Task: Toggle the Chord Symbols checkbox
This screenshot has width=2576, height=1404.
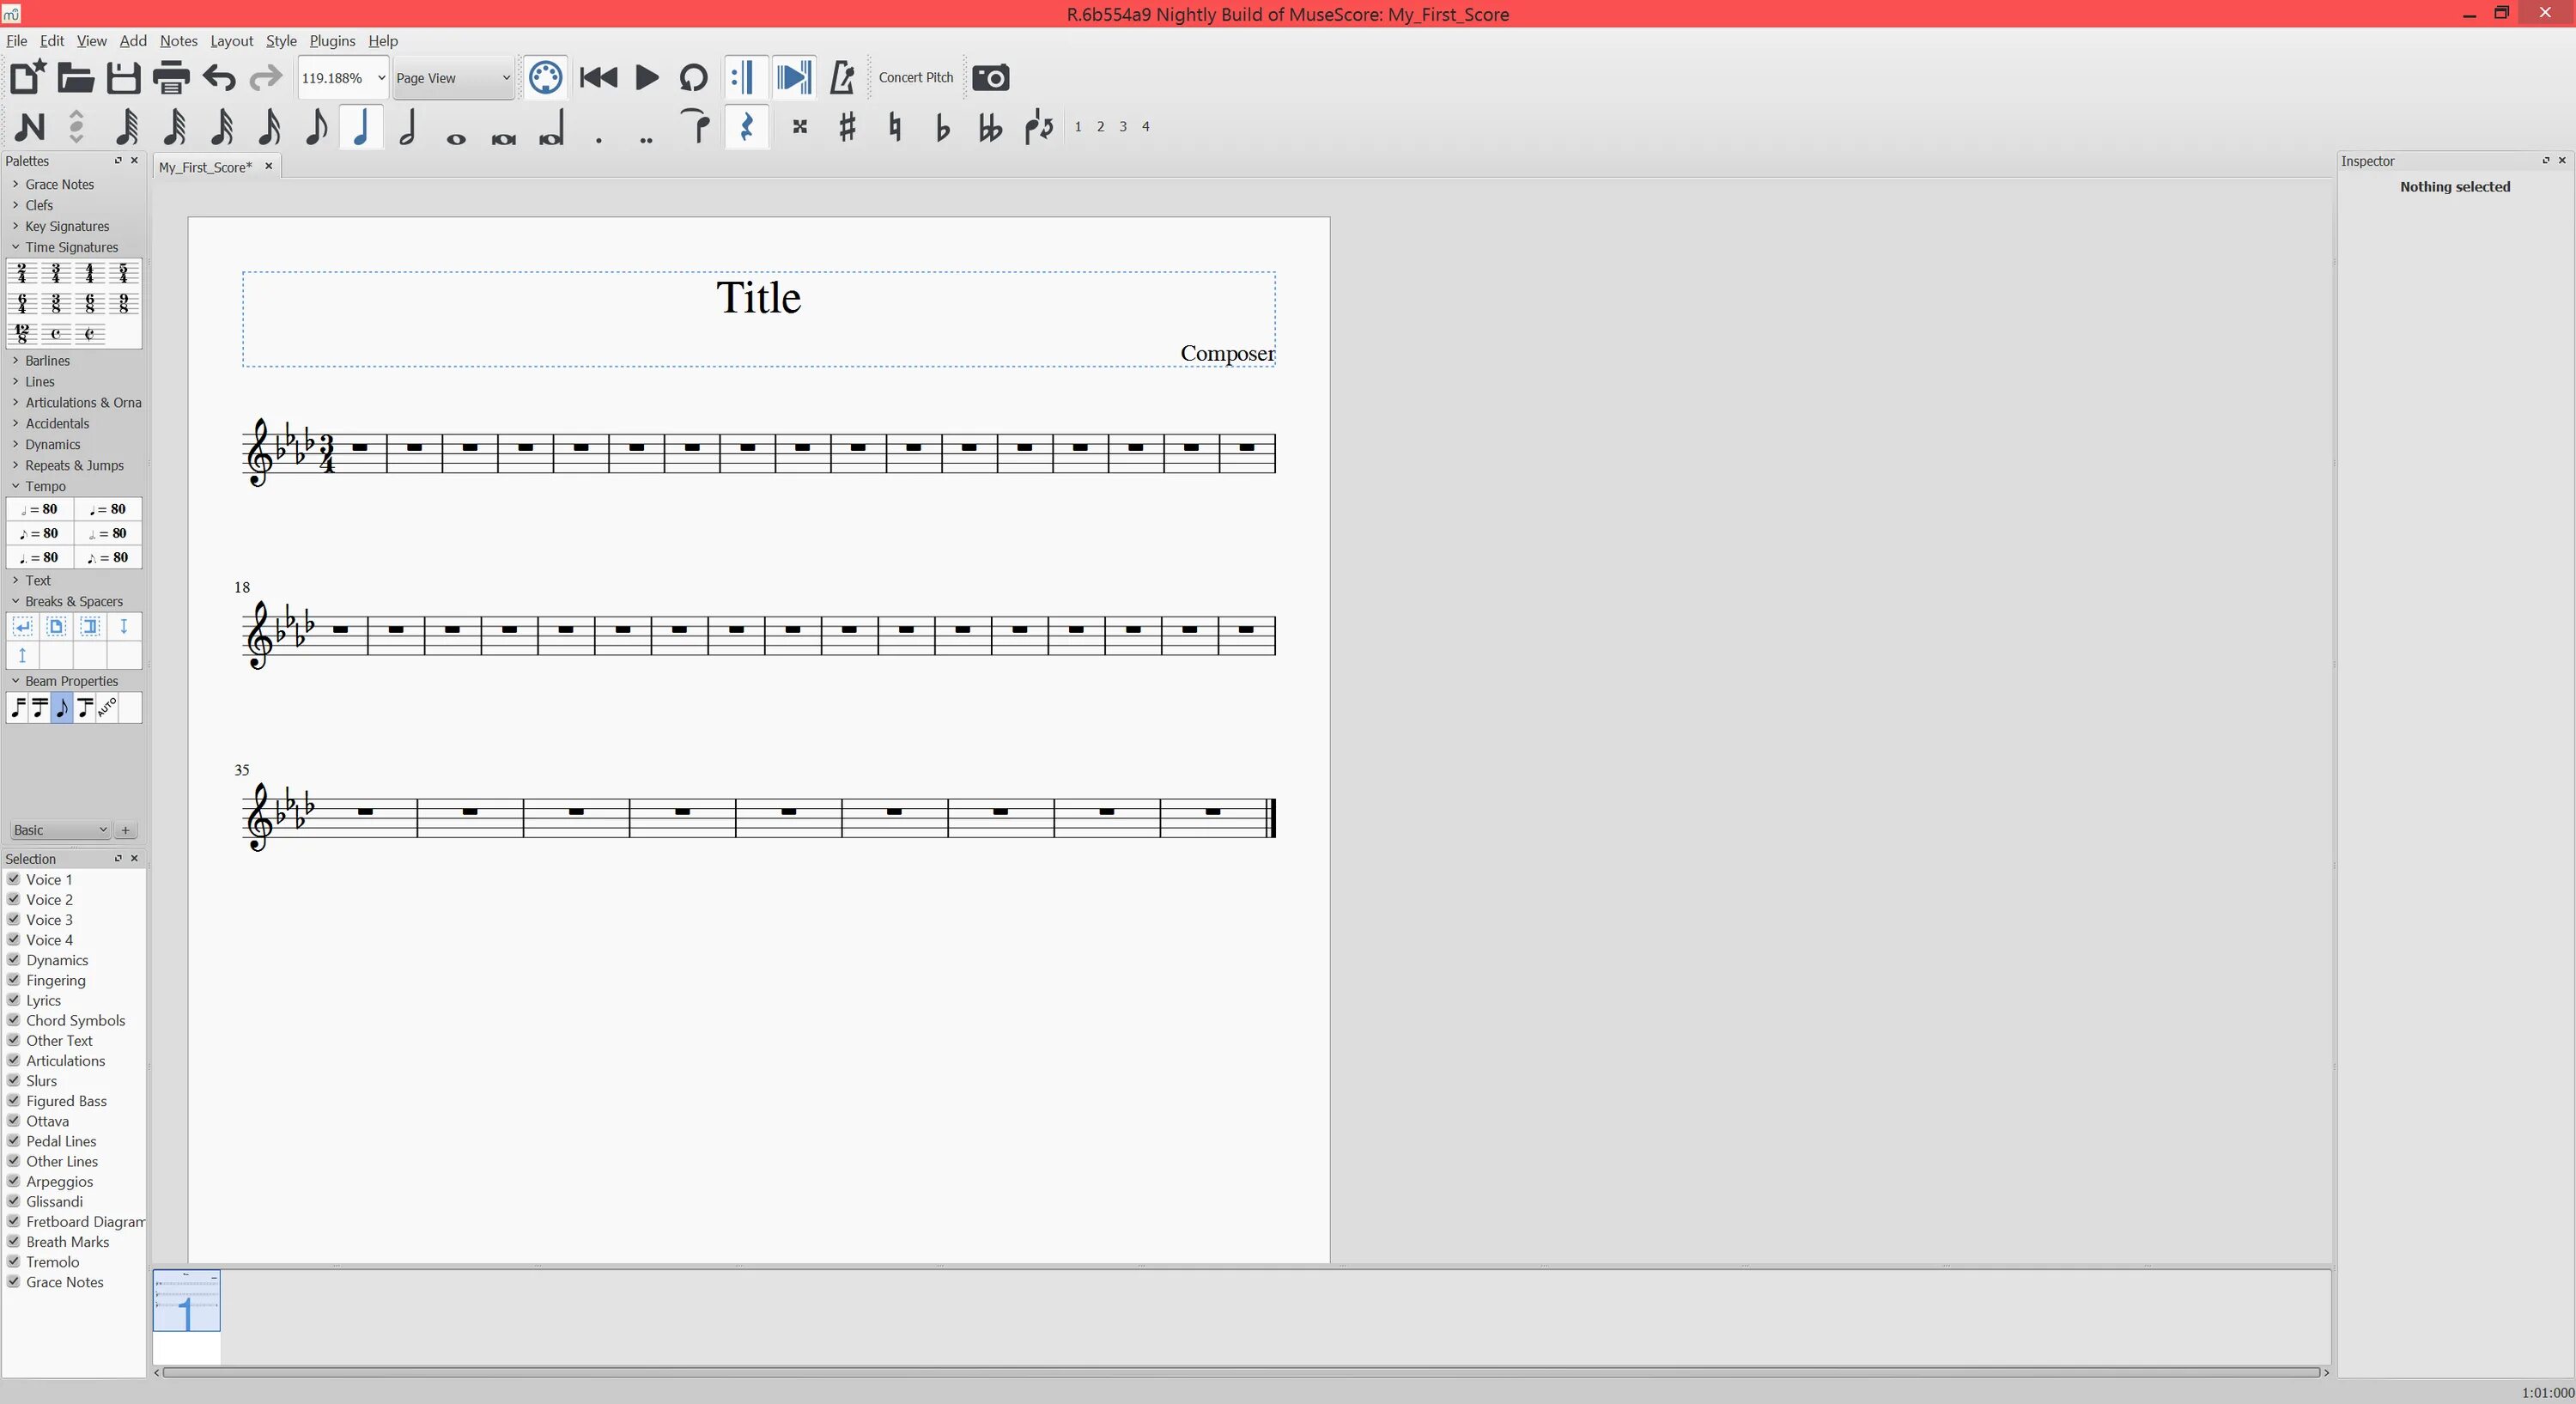Action: click(14, 1020)
